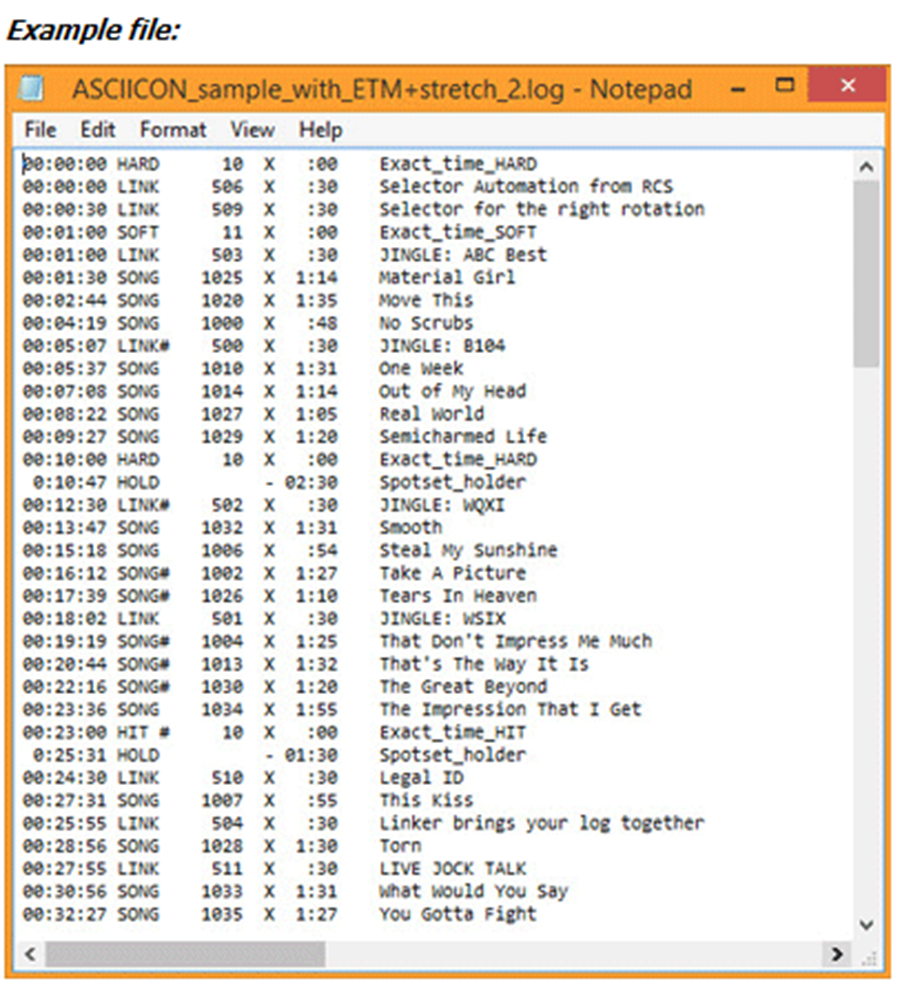Image resolution: width=922 pixels, height=992 pixels.
Task: Place cursor on the 'Material Girl' line
Action: 447,278
